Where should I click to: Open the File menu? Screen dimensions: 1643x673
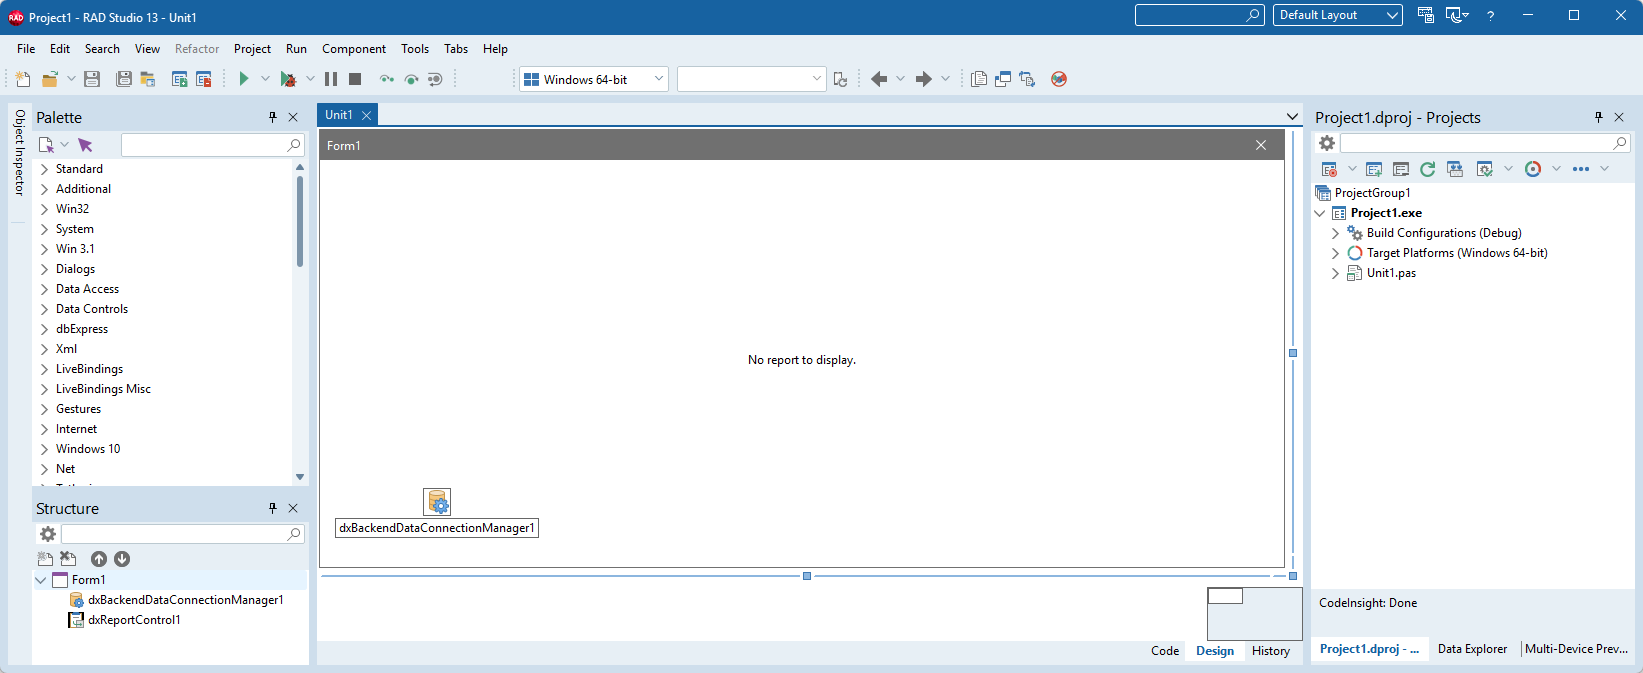click(x=26, y=49)
